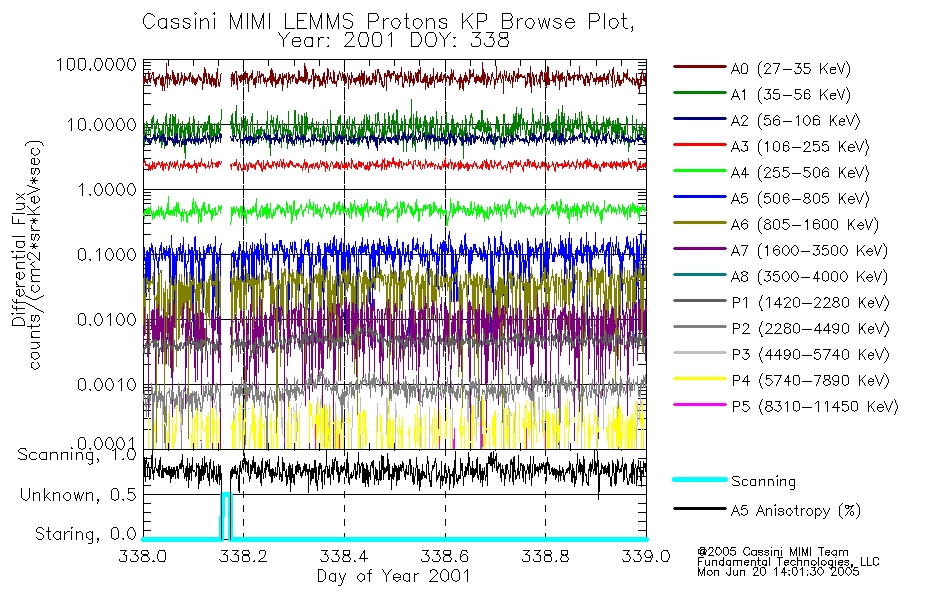
Task: Click the dark red A0 legend line
Action: click(x=699, y=67)
